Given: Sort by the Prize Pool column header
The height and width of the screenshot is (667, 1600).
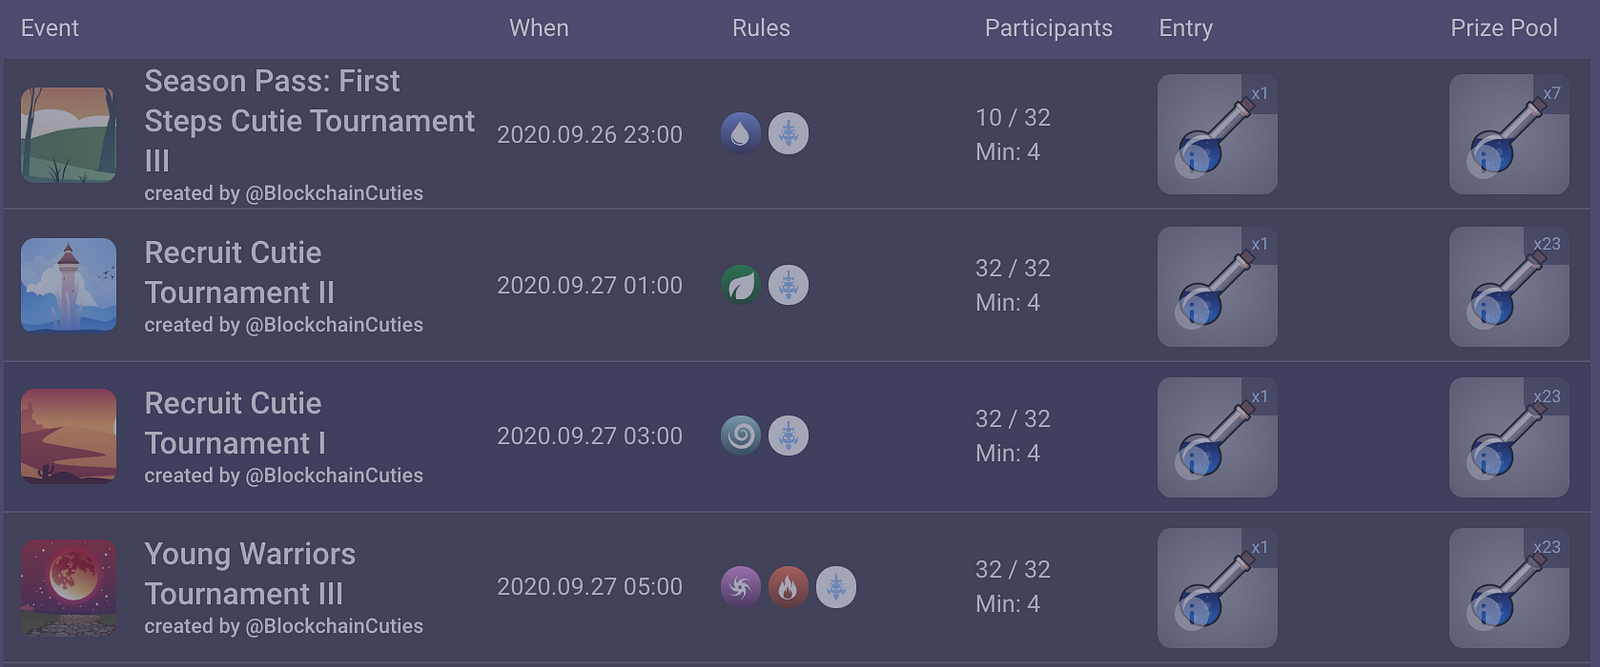Looking at the screenshot, I should point(1504,28).
